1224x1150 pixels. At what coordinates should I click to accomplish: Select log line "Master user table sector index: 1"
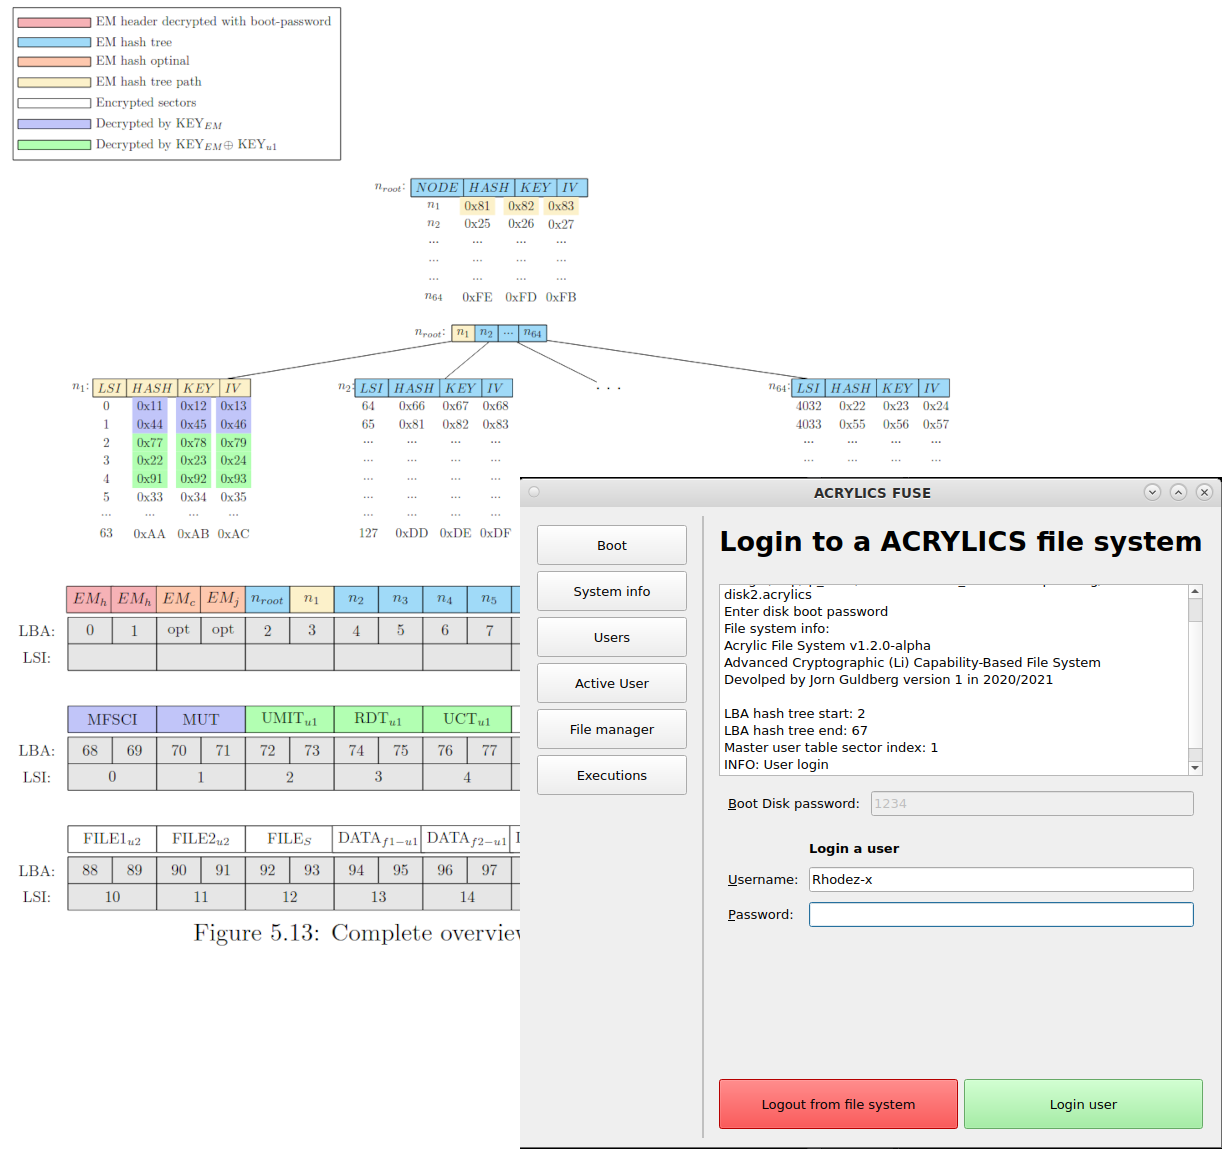point(831,747)
